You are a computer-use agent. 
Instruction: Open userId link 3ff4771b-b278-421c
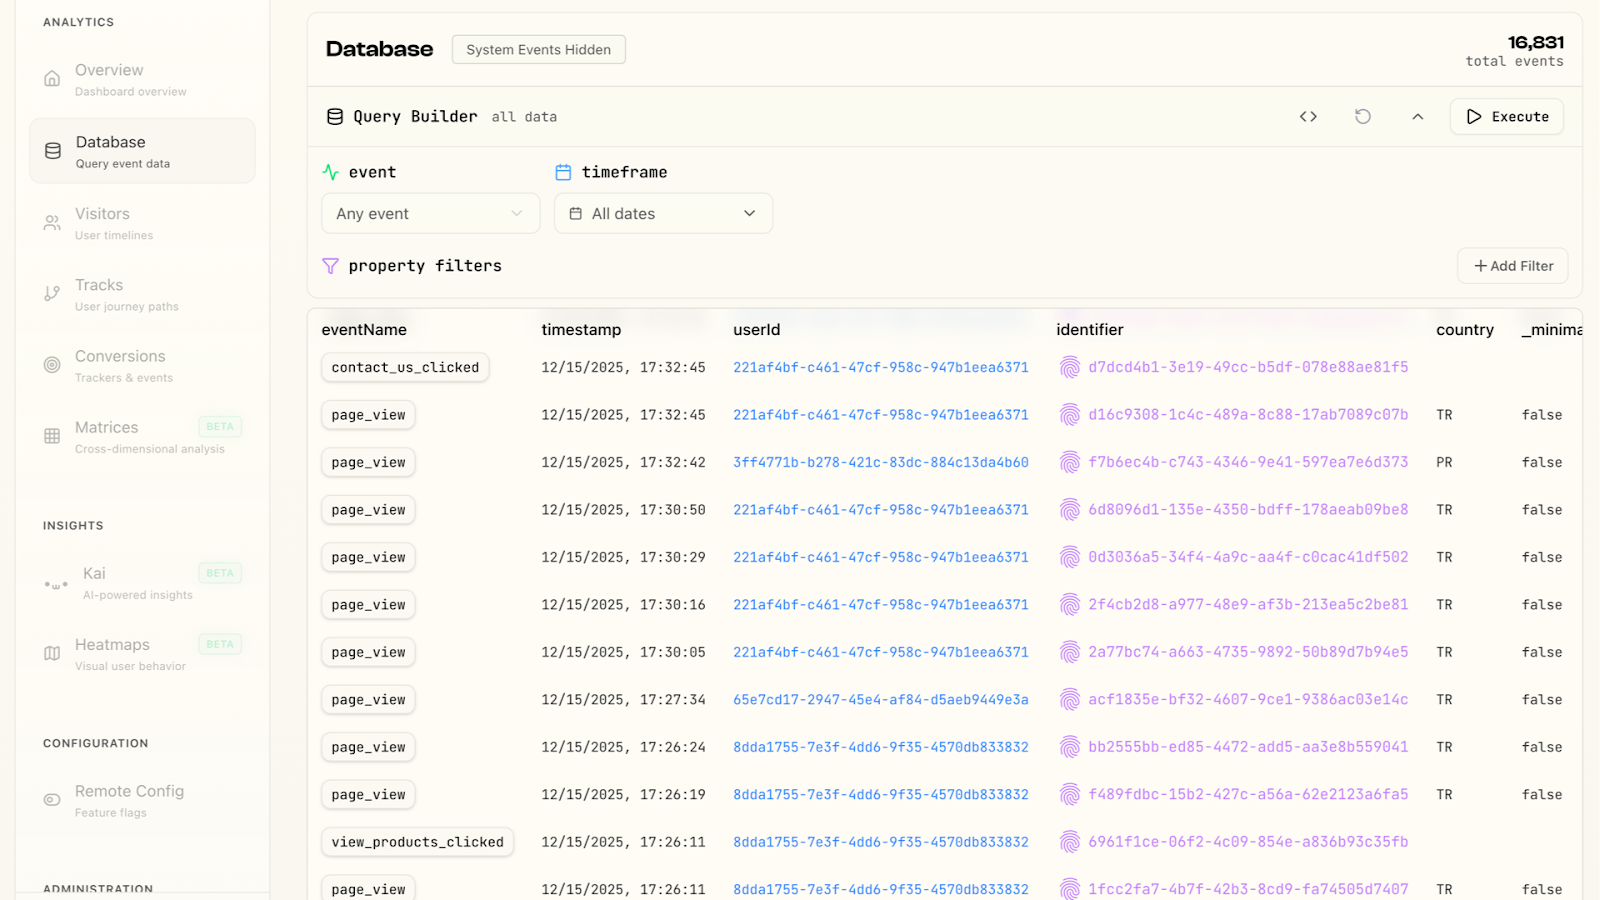click(880, 462)
